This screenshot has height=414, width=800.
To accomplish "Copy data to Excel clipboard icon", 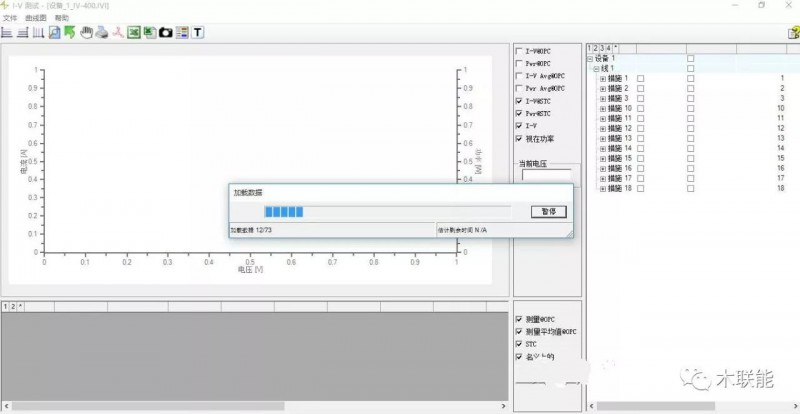I will point(149,33).
